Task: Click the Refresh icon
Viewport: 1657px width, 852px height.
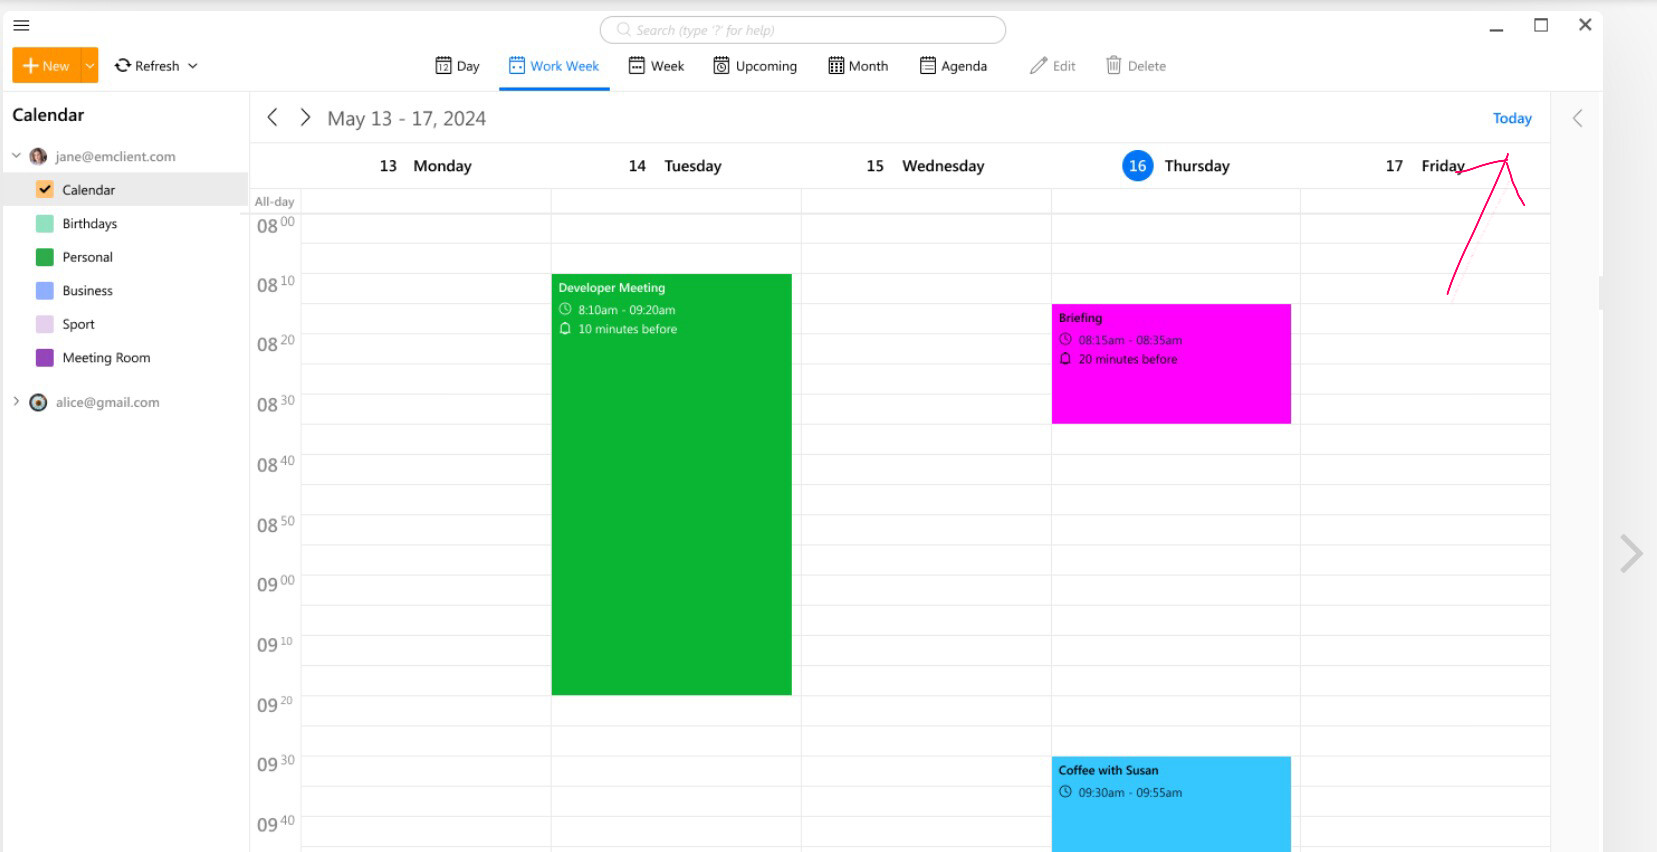Action: pyautogui.click(x=123, y=66)
